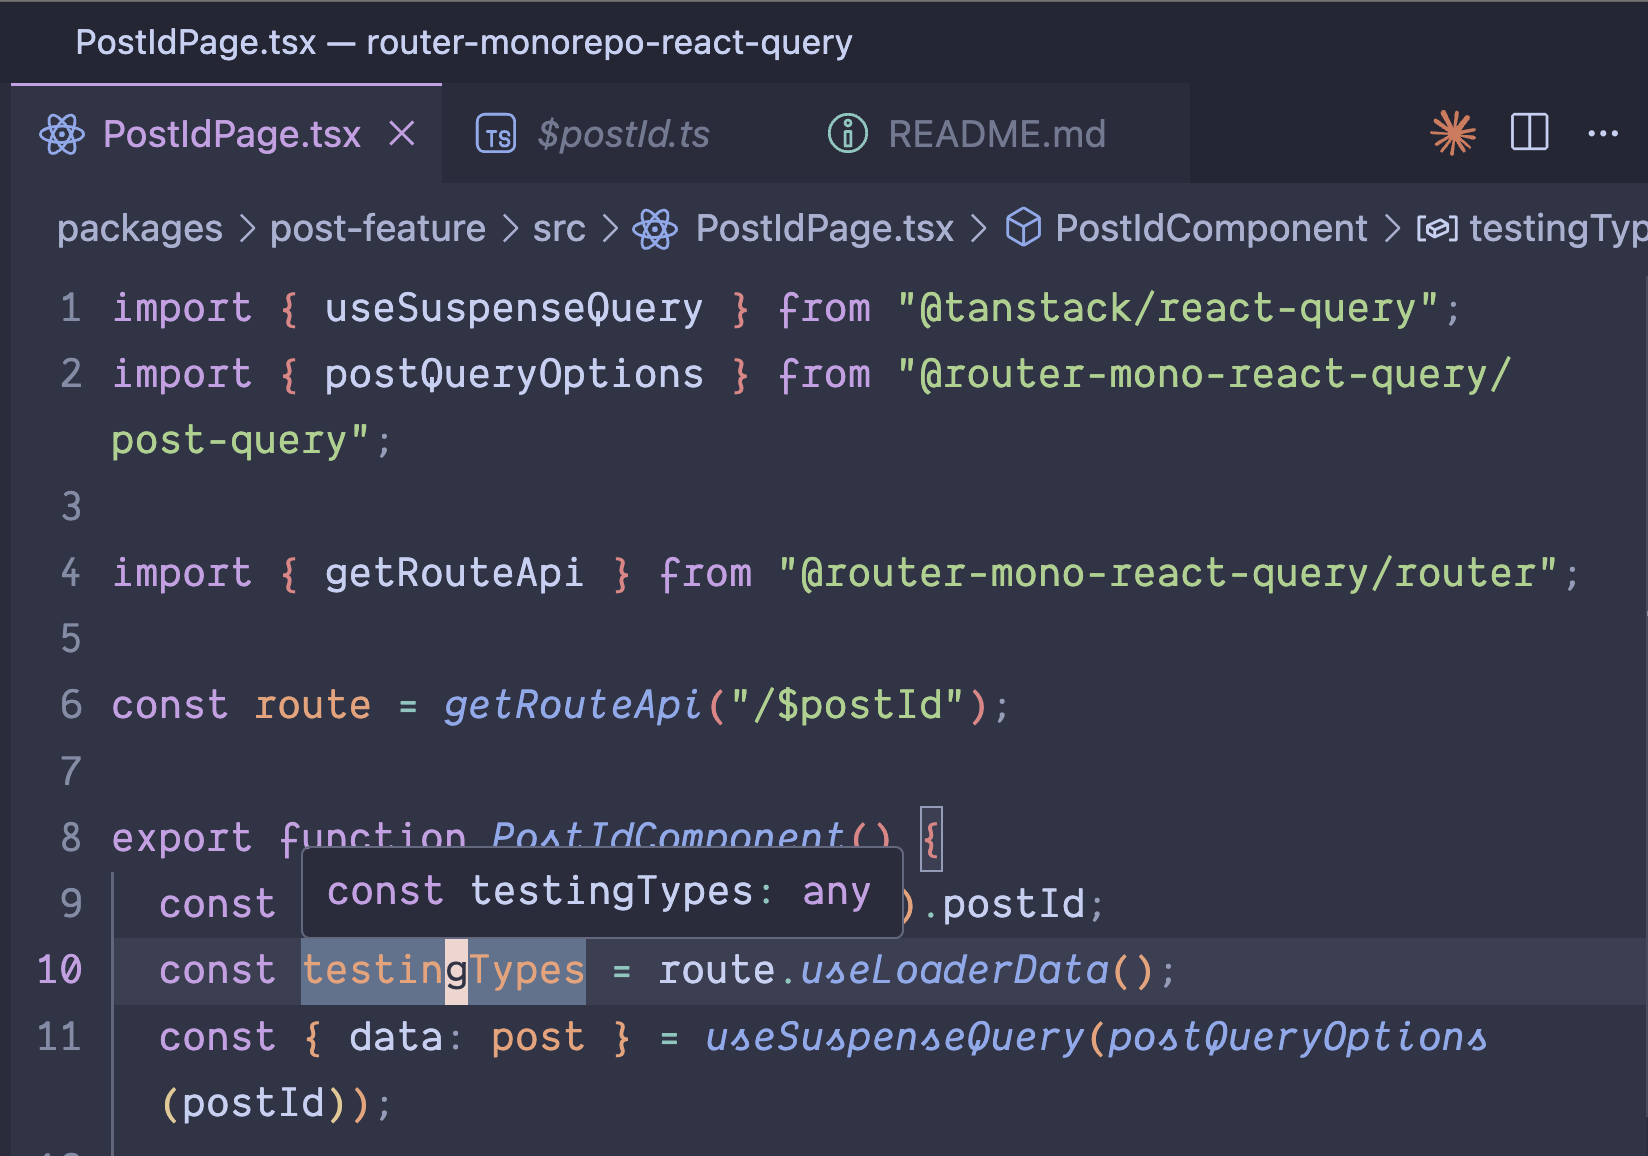
Task: Click the highlighted opening brace on line 8
Action: point(931,839)
